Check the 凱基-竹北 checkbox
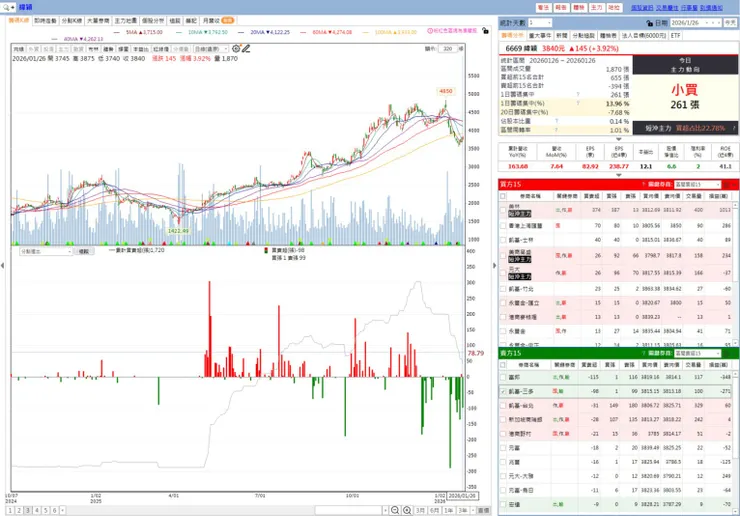Screen dimensions: 740x516 coord(503,288)
